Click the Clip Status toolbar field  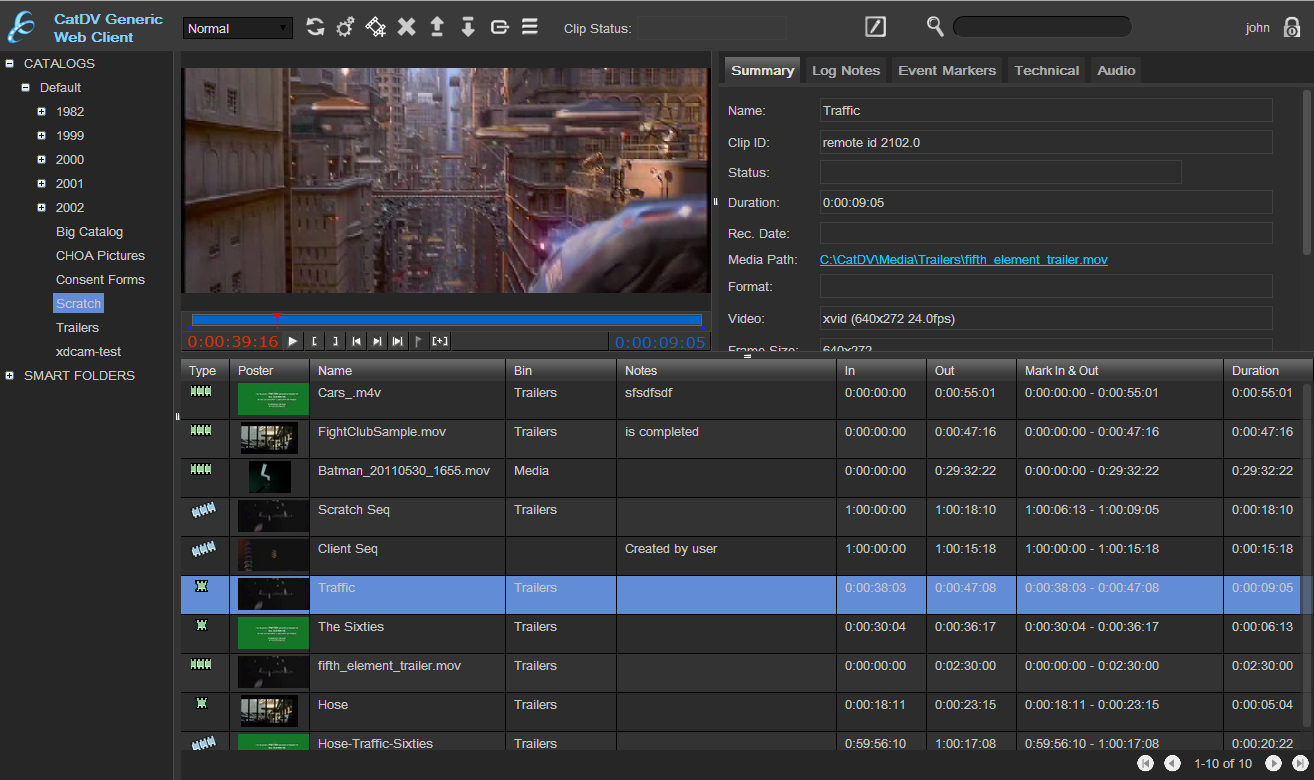(x=711, y=28)
